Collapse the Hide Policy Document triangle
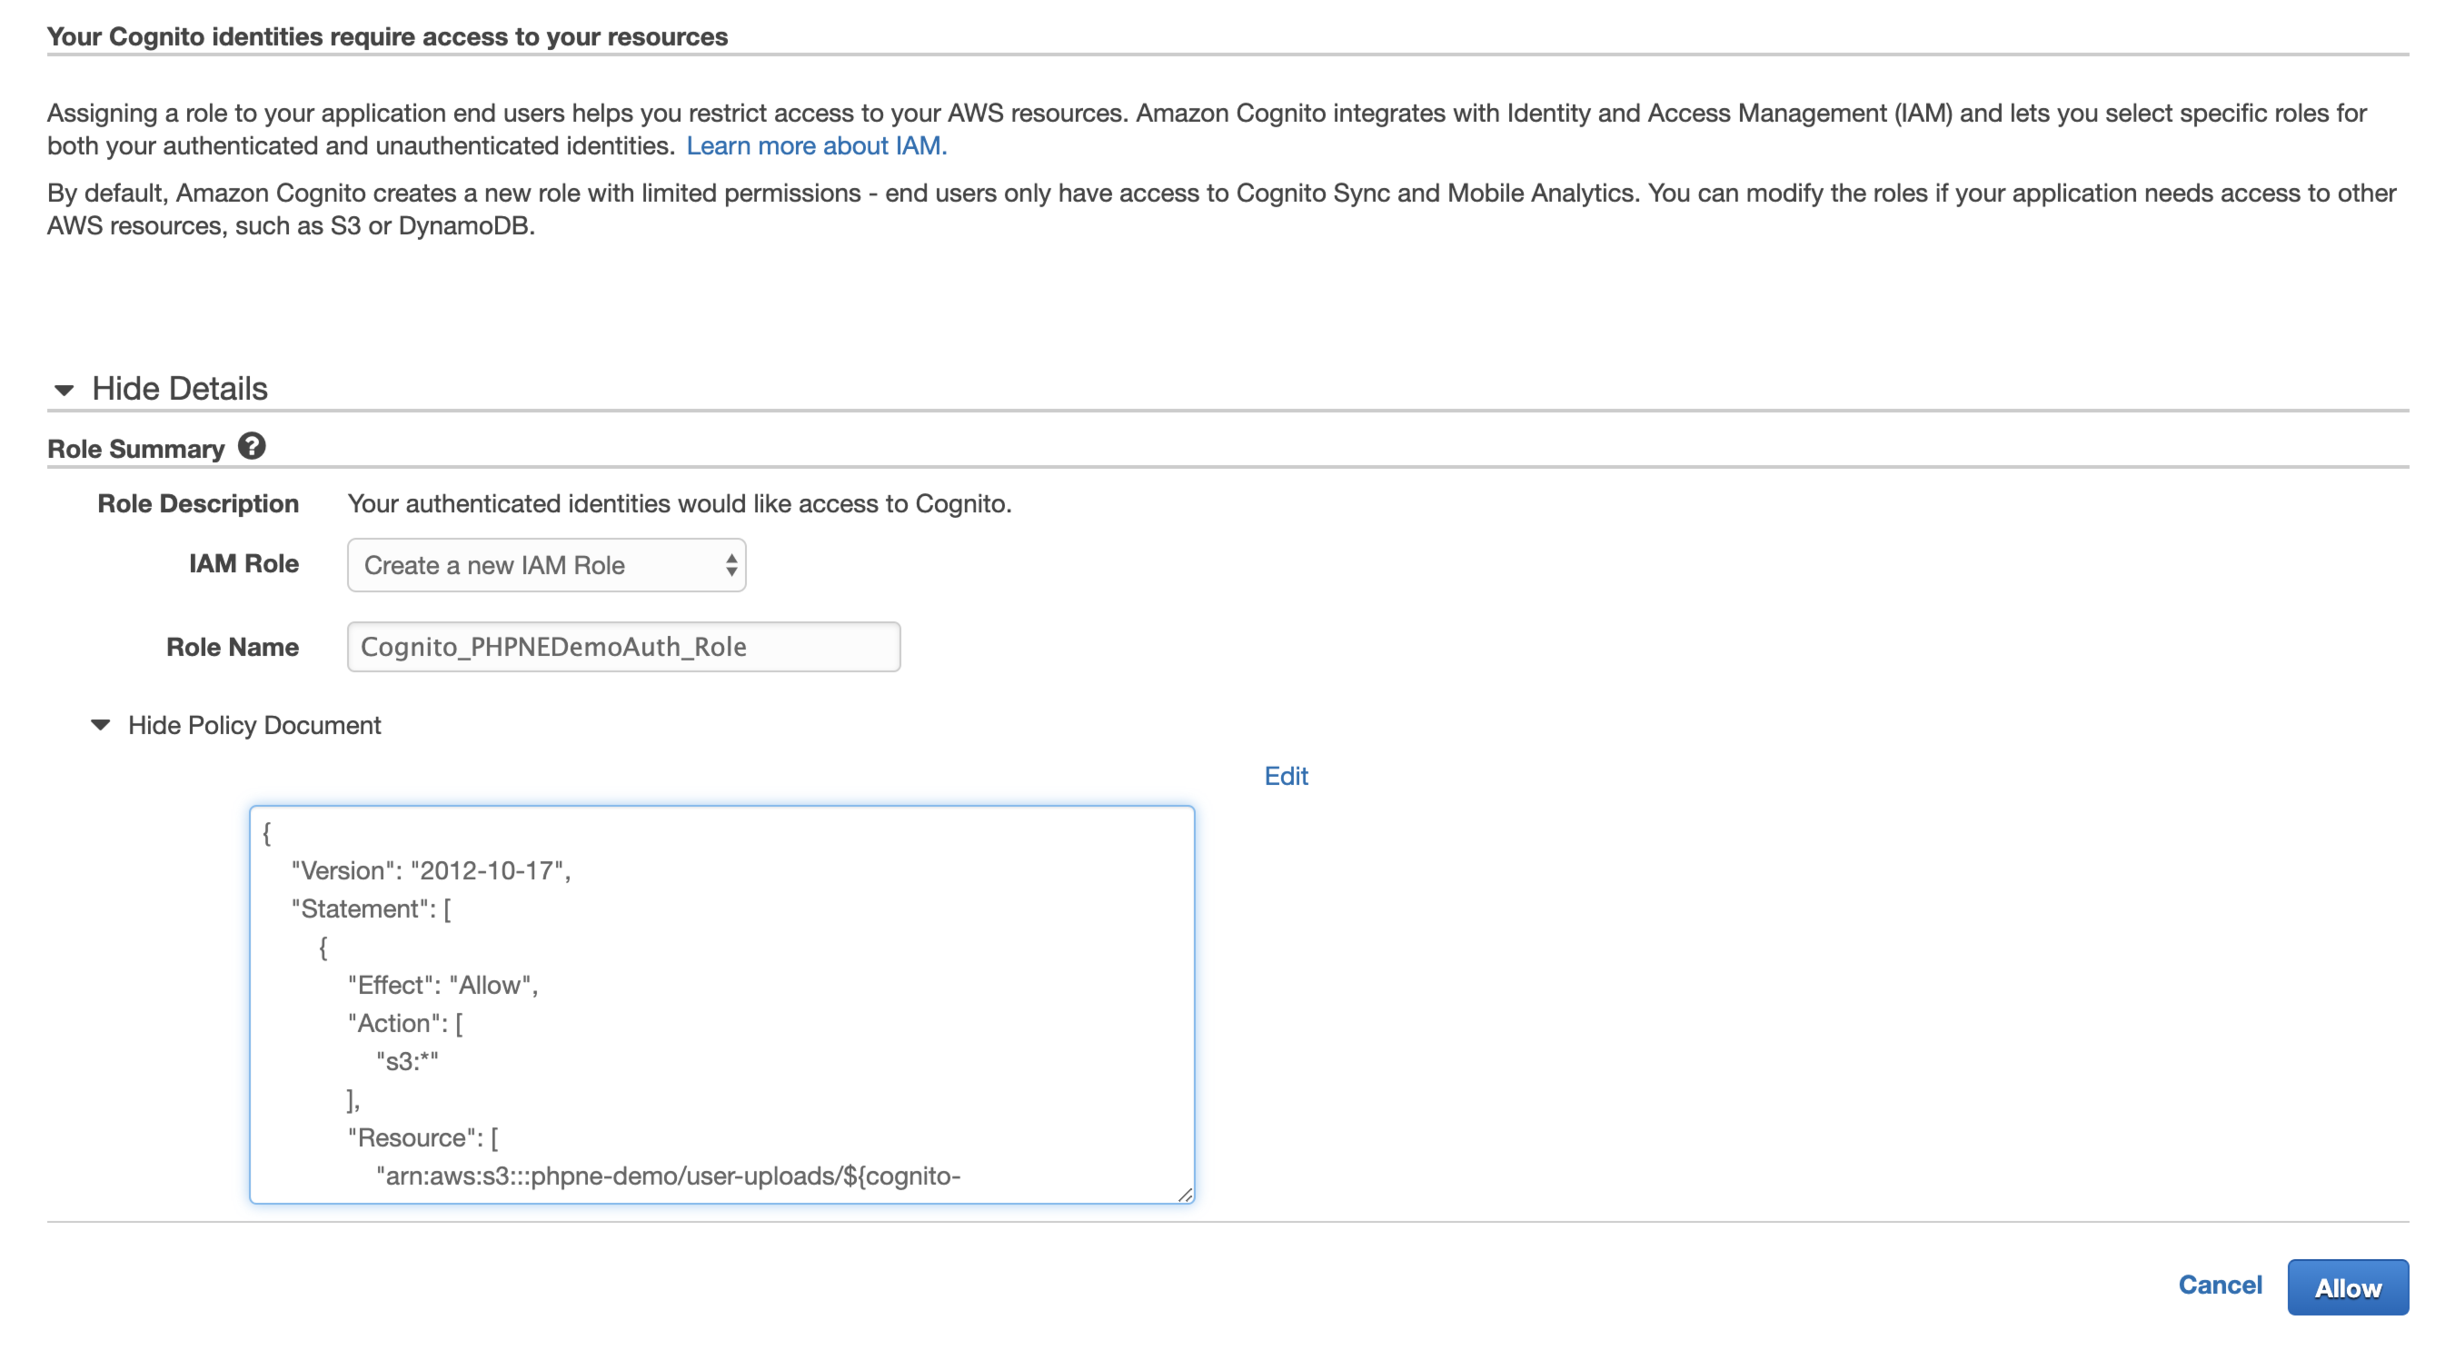 (100, 725)
